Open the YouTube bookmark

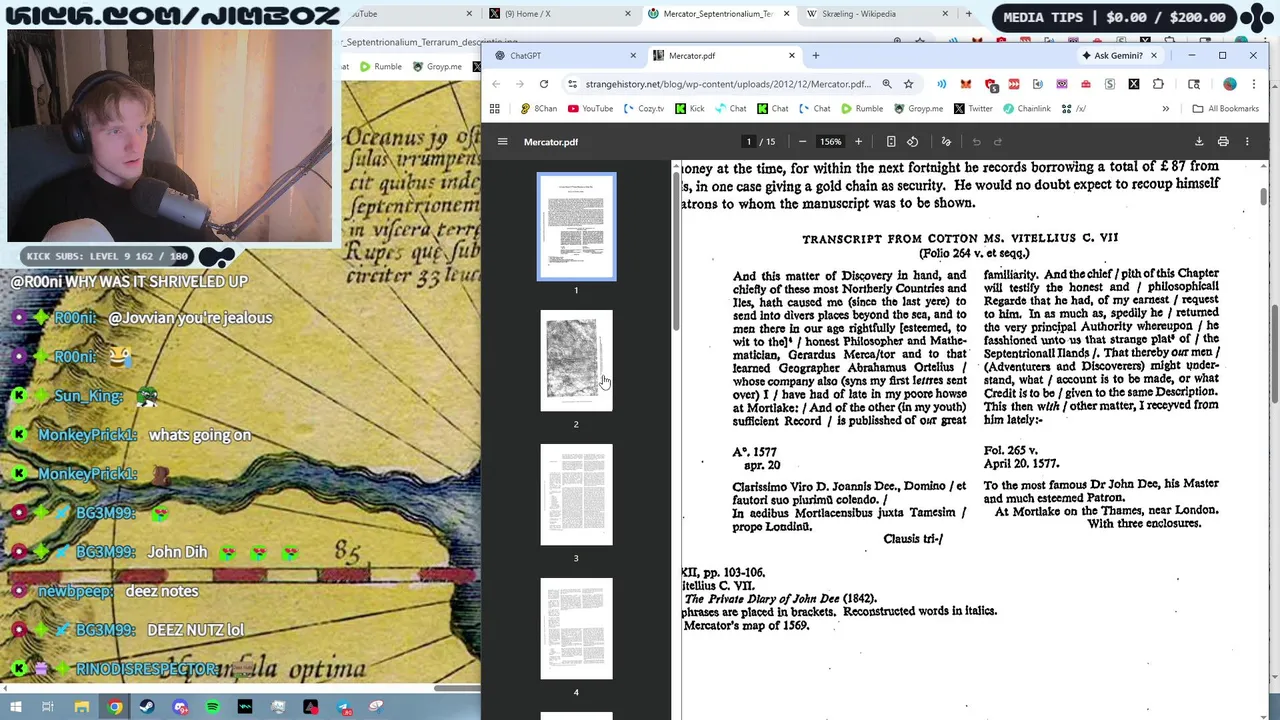pos(590,109)
